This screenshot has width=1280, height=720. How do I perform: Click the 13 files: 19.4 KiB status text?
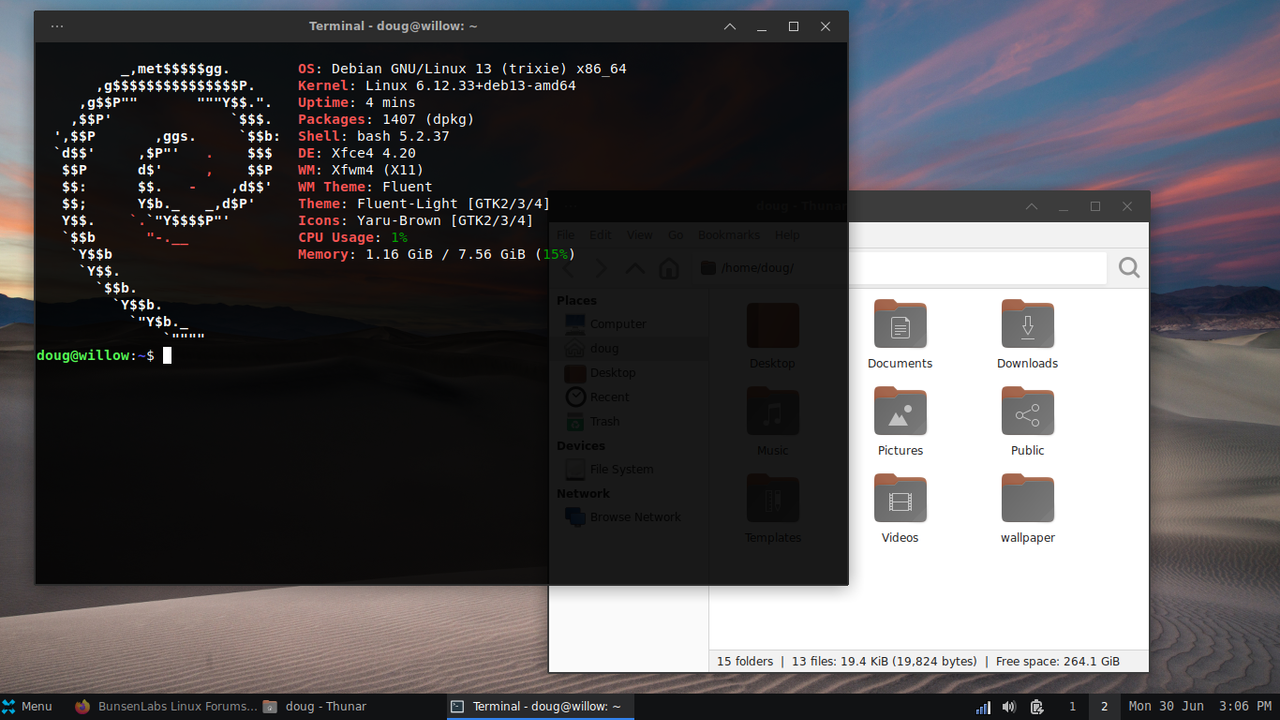[884, 661]
